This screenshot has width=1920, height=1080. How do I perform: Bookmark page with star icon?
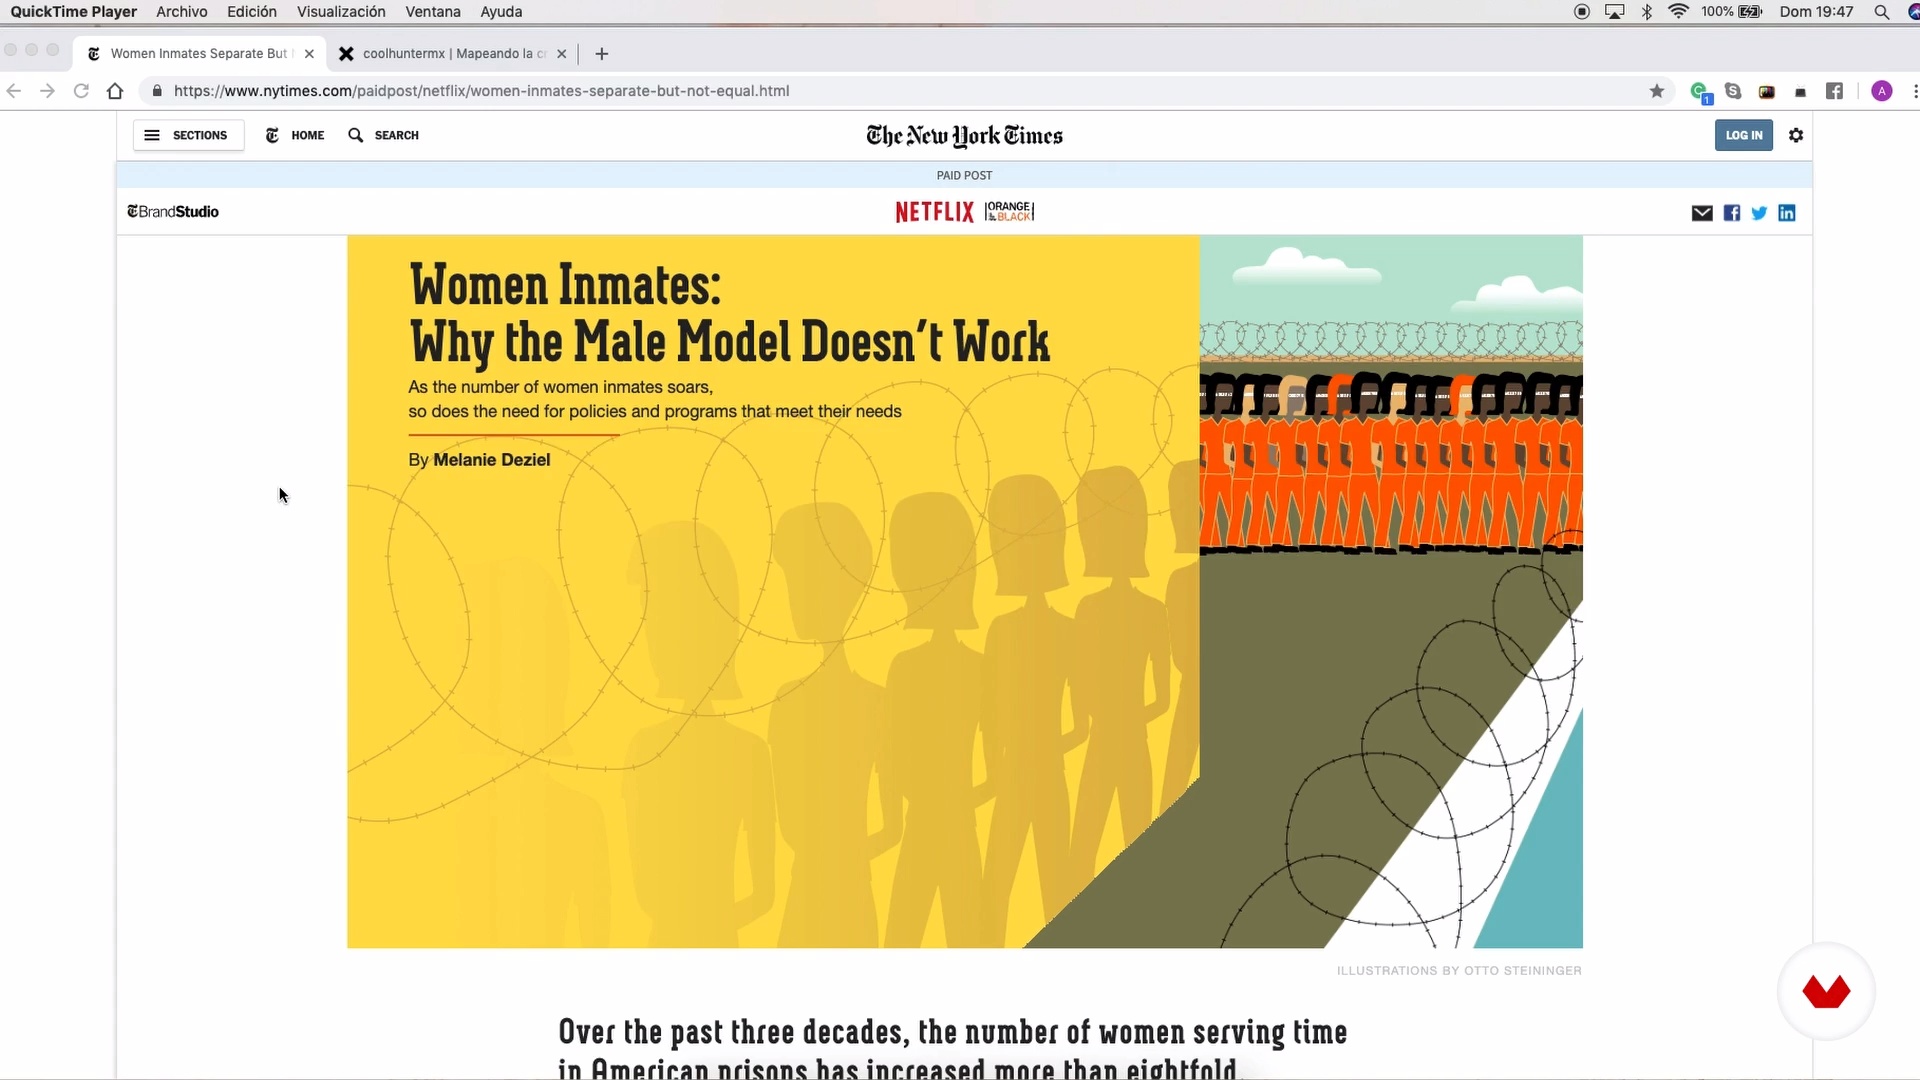pos(1656,91)
